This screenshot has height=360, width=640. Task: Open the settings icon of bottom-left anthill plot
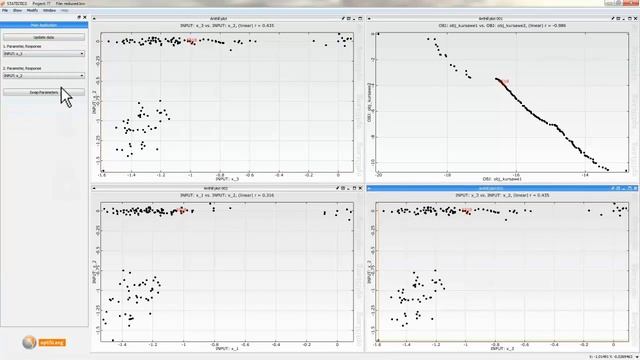[x=343, y=189]
